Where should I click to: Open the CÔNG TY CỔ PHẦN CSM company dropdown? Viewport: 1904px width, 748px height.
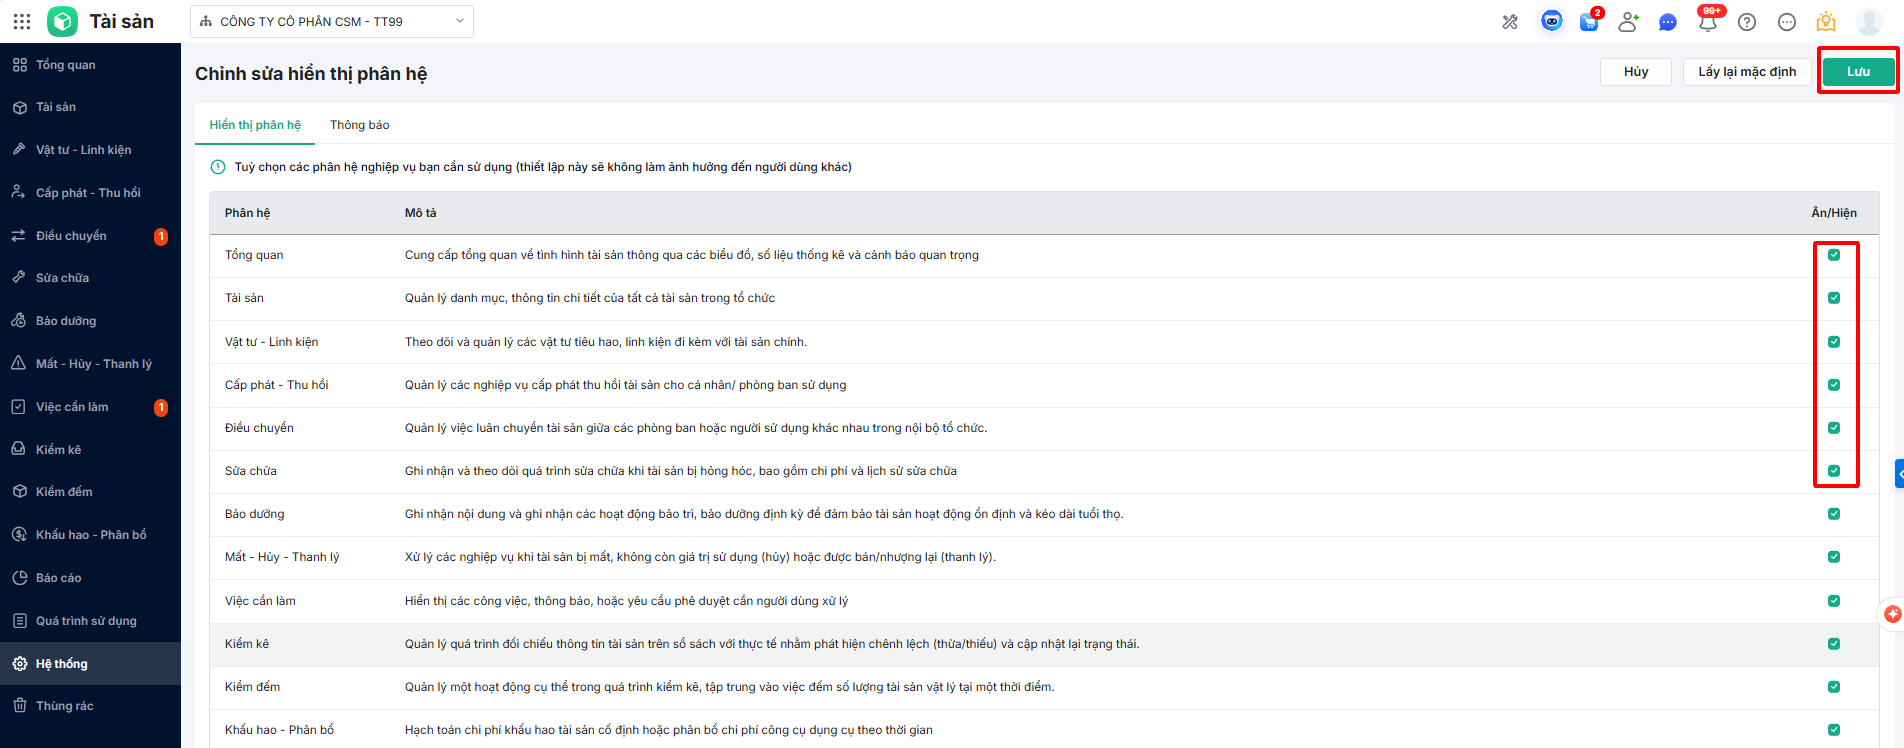click(x=332, y=21)
